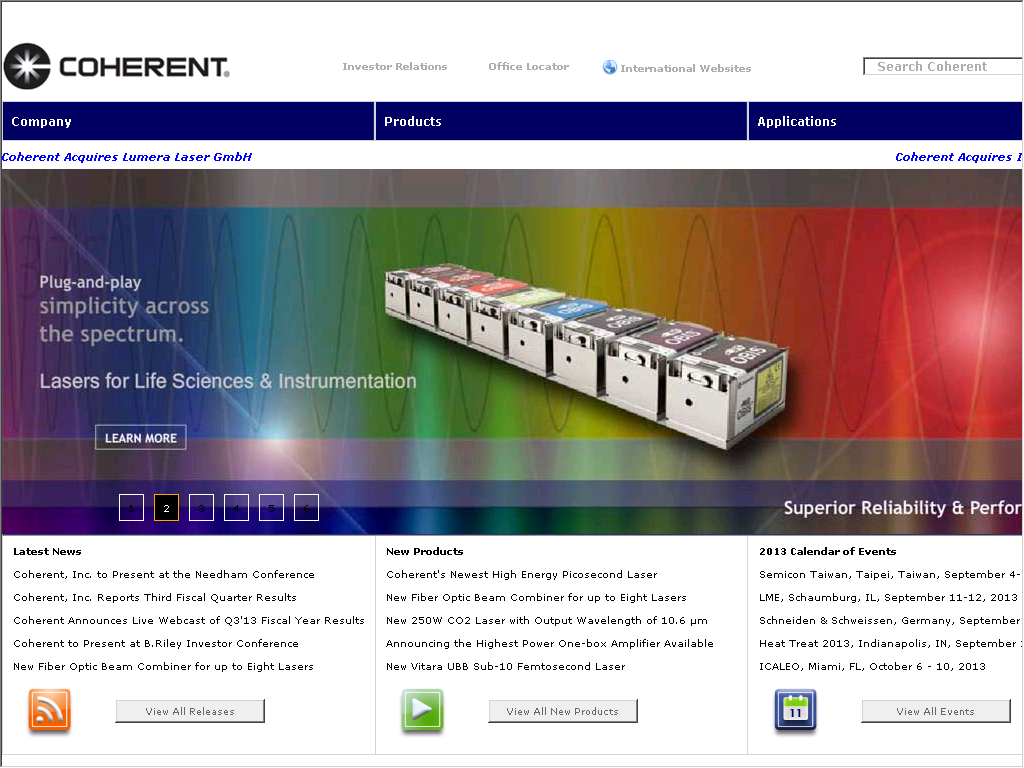Image resolution: width=1024 pixels, height=768 pixels.
Task: Open the orange RSS feed icon
Action: pyautogui.click(x=50, y=710)
